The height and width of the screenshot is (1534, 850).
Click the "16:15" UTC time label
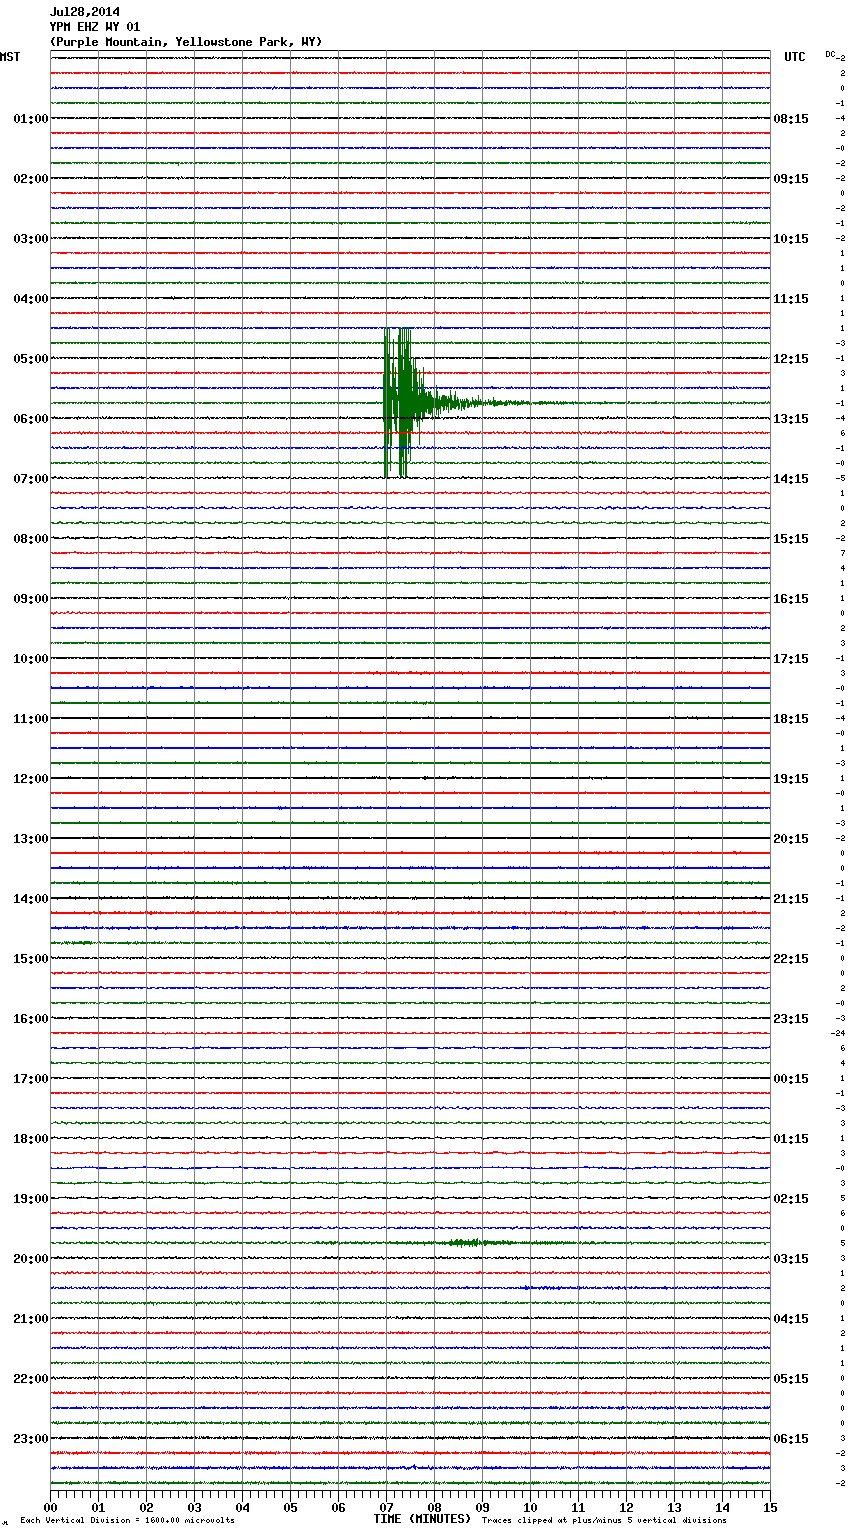coord(791,599)
